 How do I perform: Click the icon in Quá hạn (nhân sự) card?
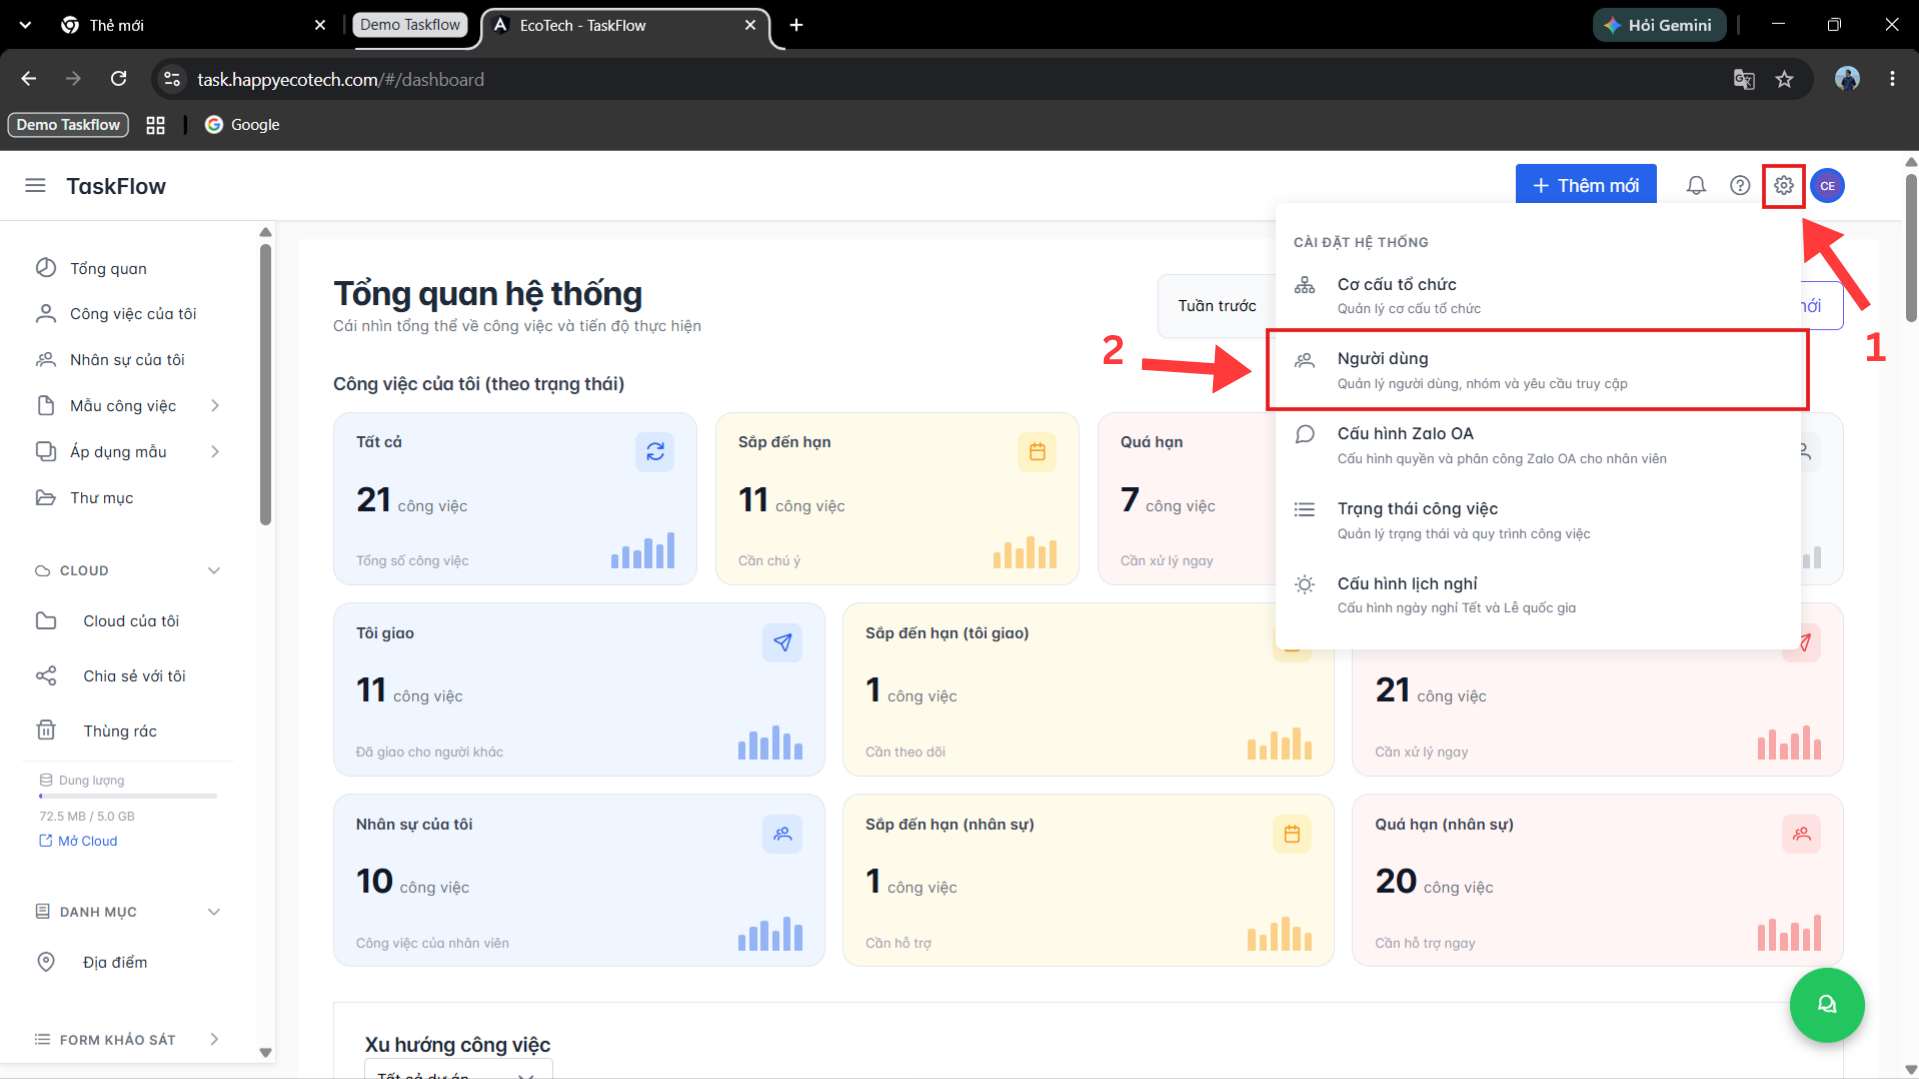click(x=1801, y=834)
